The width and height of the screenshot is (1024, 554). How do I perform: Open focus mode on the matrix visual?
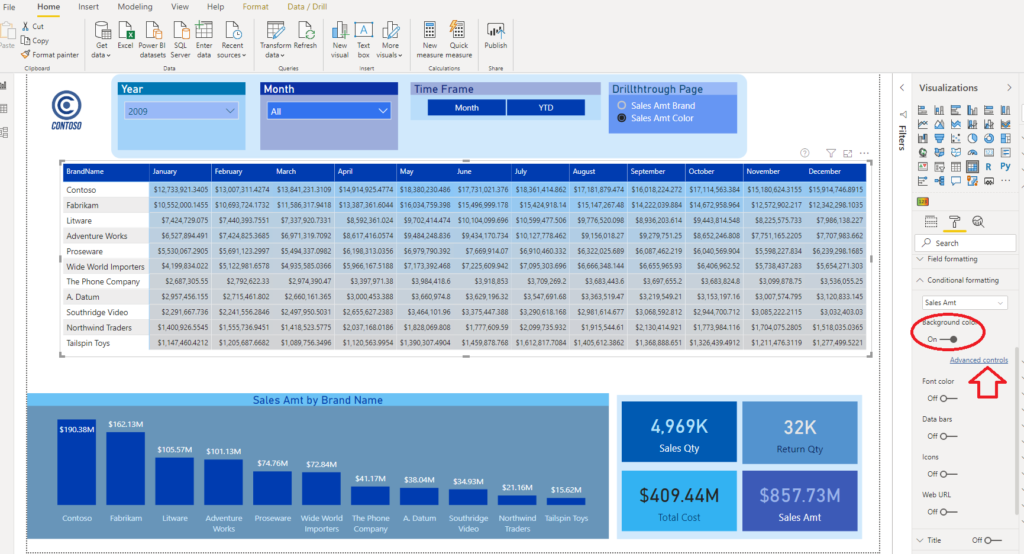click(848, 153)
